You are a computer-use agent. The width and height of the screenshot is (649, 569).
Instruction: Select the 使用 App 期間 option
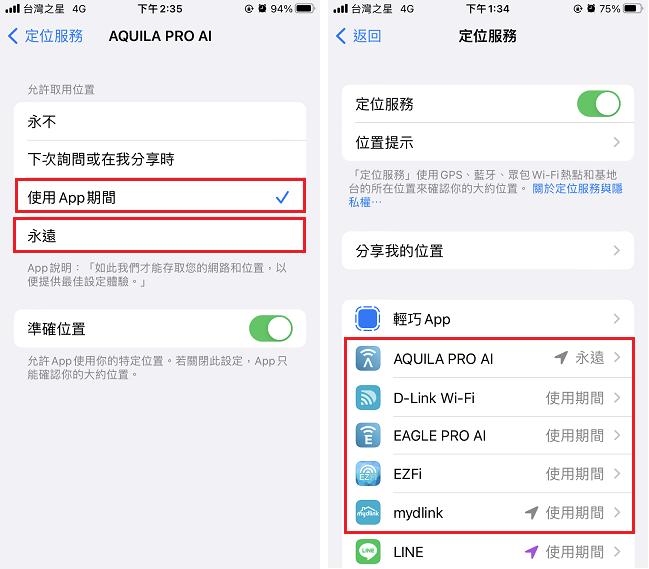[x=160, y=196]
